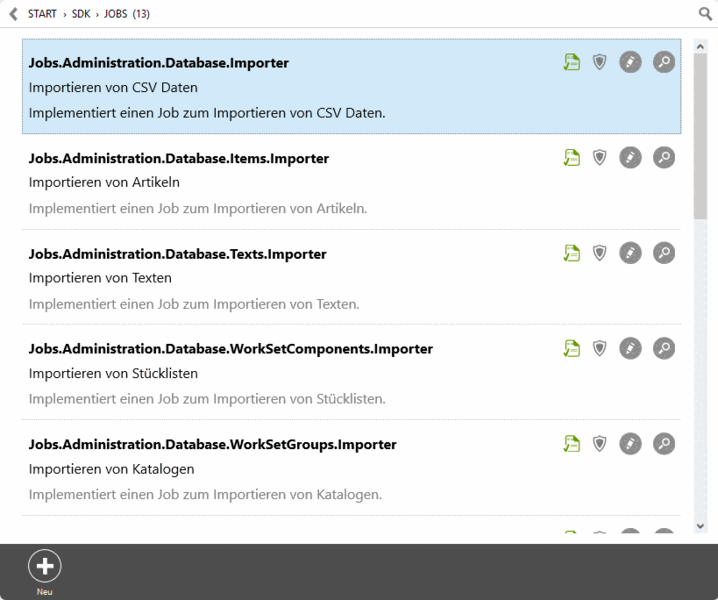The height and width of the screenshot is (600, 718).
Task: Click description 'Implementiert einen Job zum Importieren von Katalogen.'
Action: [205, 495]
